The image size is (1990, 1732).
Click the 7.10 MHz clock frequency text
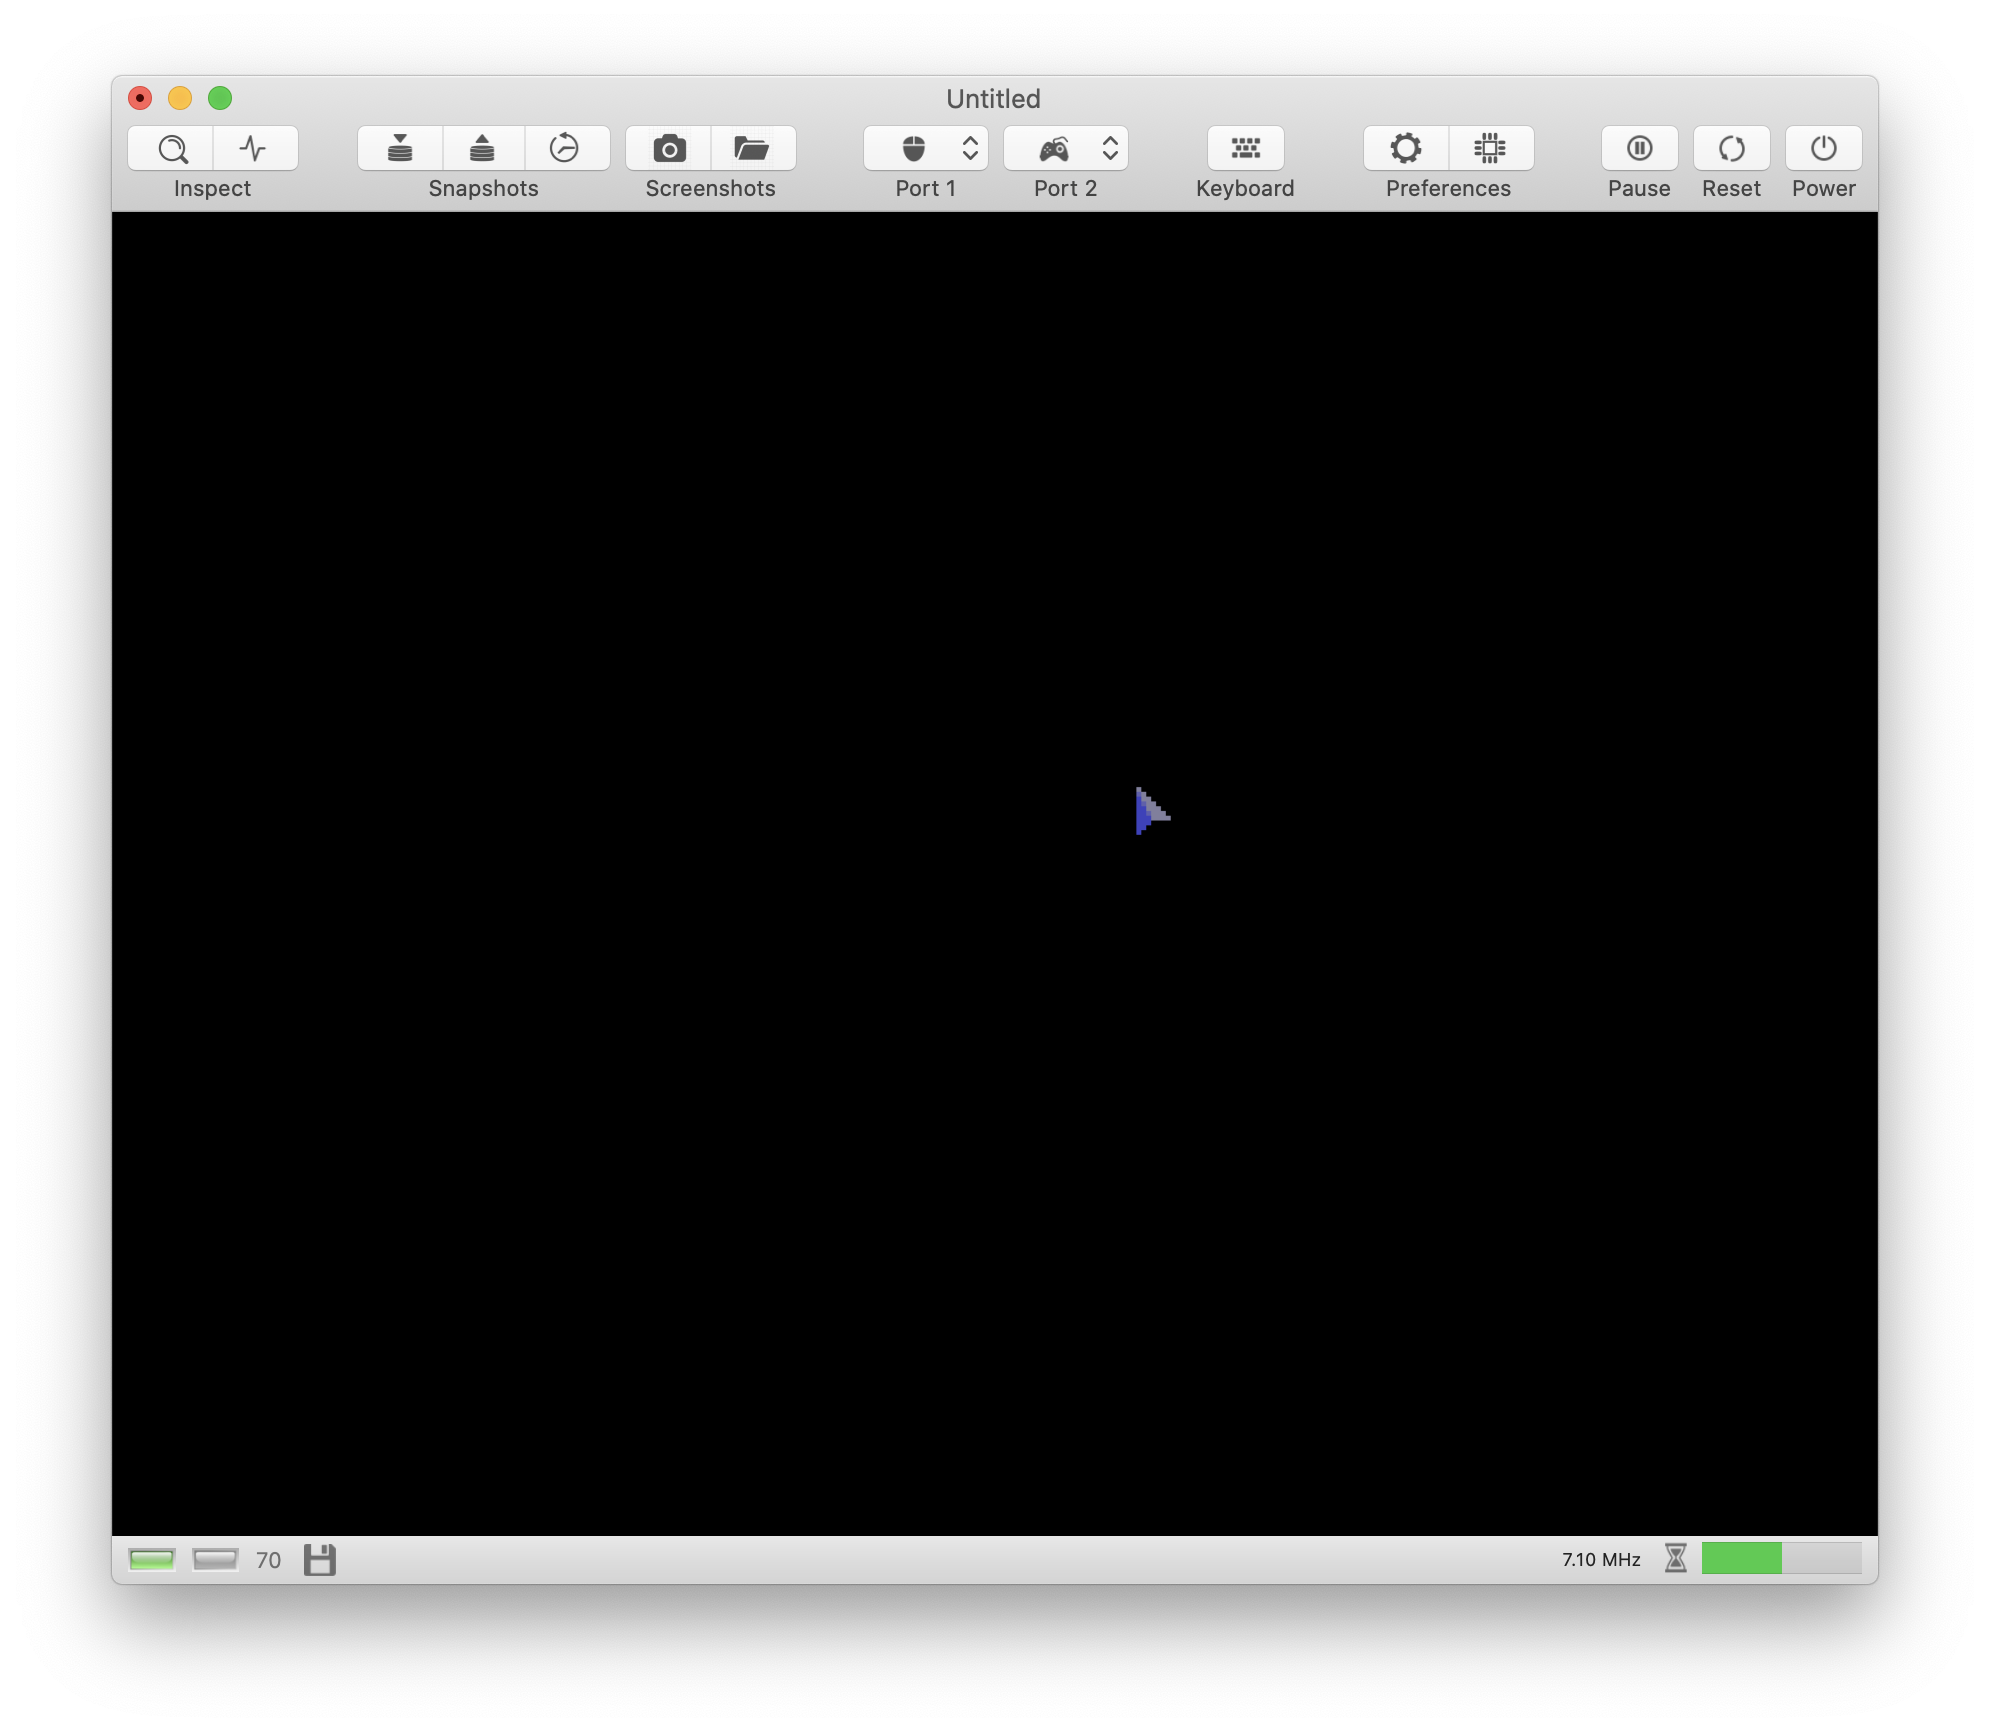[x=1601, y=1559]
